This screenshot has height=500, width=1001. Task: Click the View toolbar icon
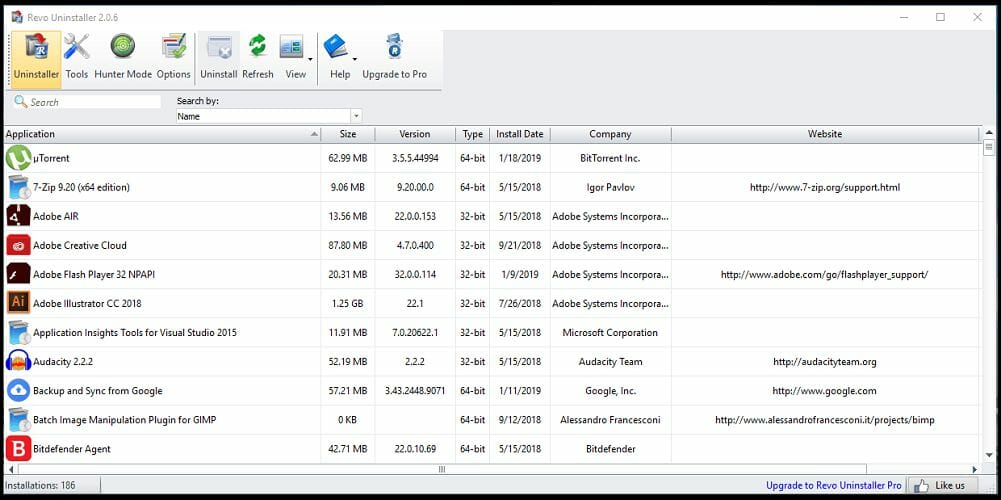[x=292, y=47]
